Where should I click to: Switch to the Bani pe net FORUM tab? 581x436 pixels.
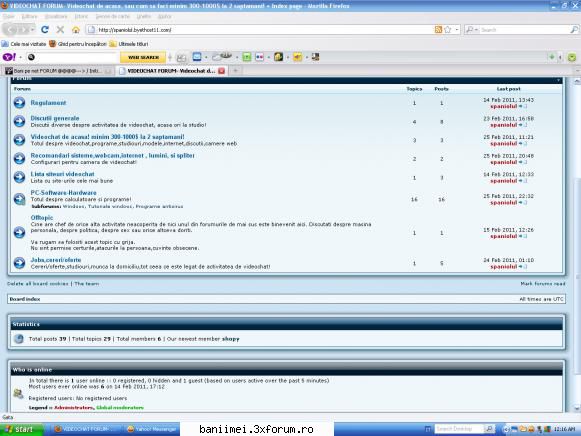tap(58, 71)
